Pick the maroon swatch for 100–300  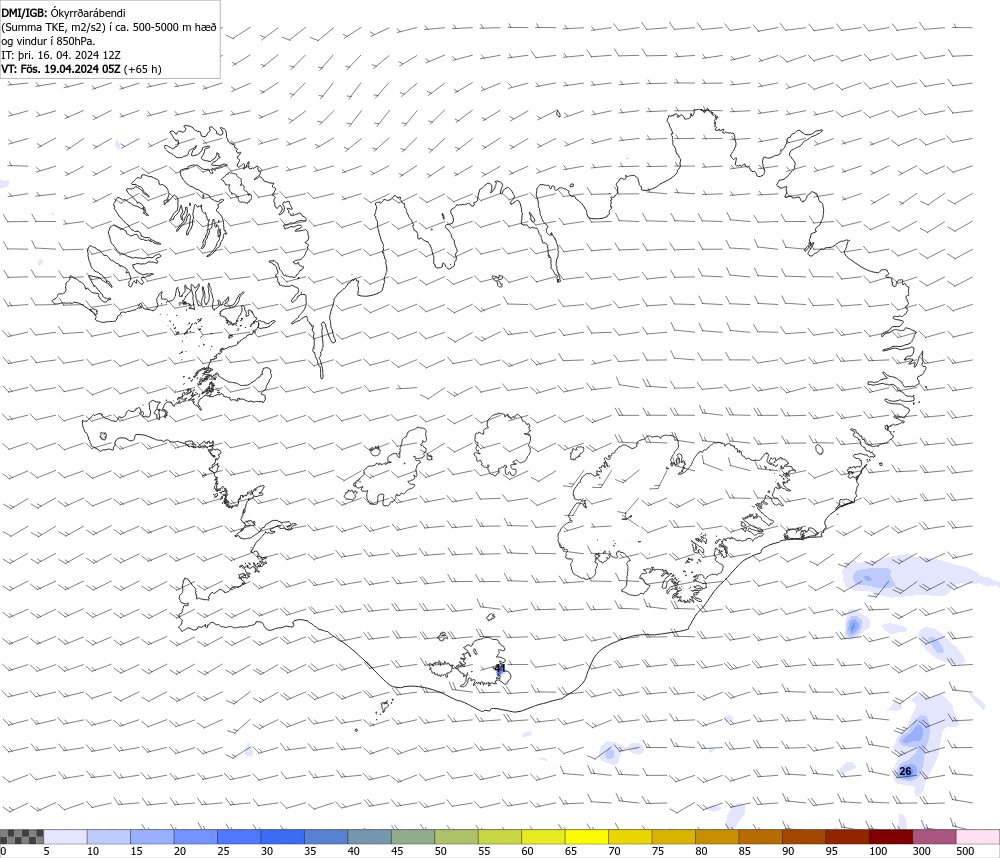click(x=891, y=837)
